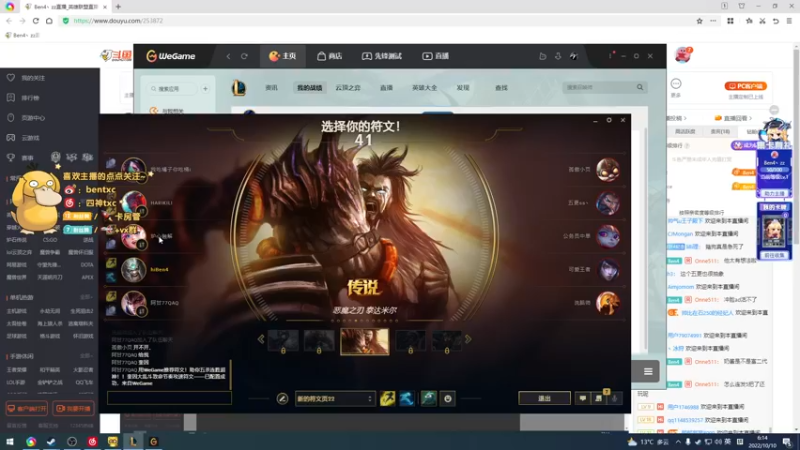Viewport: 800px width, 450px height.
Task: Click 王者荣耀 link in Douyu sidebar
Action: pos(16,369)
